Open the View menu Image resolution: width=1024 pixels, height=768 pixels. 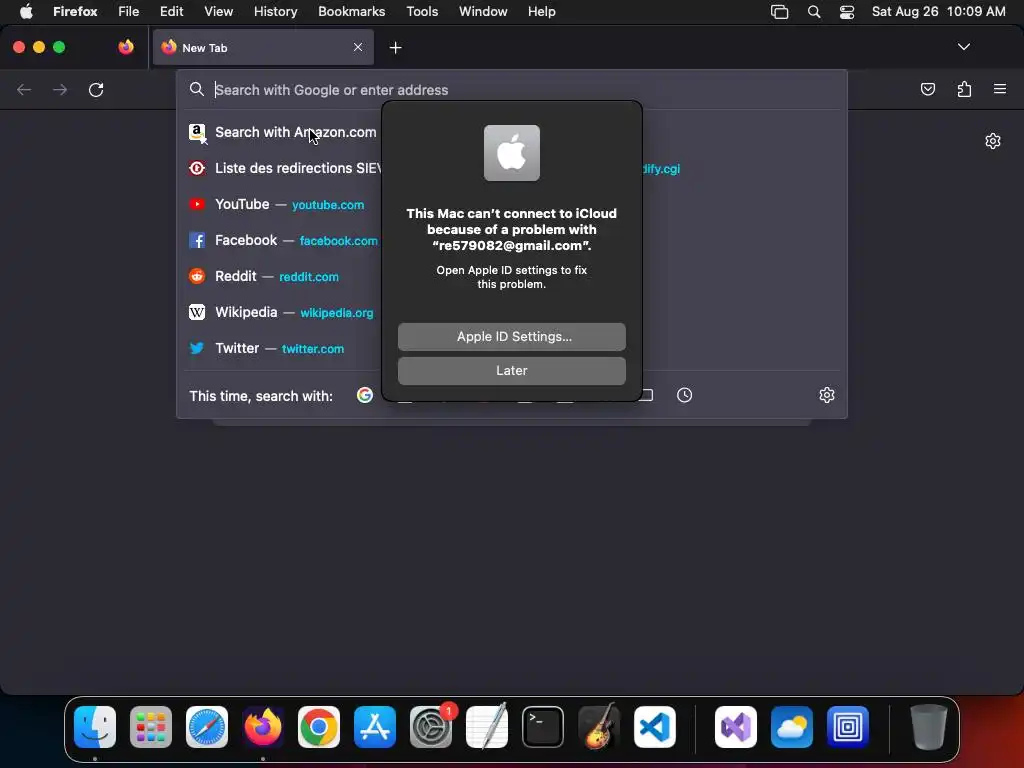[218, 12]
